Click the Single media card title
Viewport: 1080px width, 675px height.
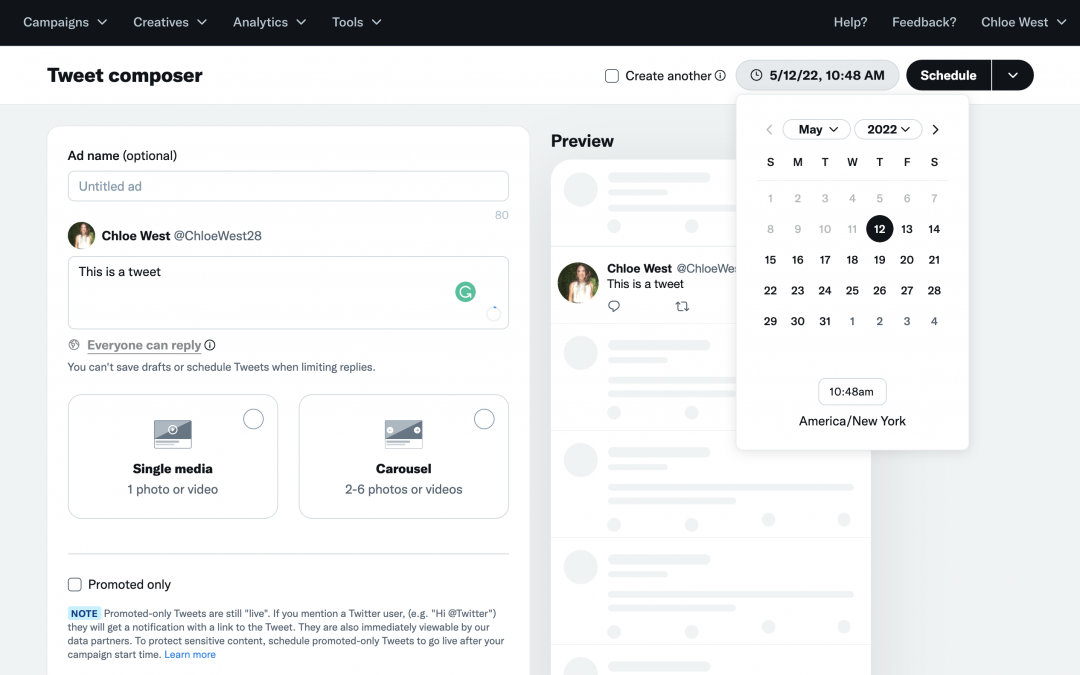click(x=173, y=468)
